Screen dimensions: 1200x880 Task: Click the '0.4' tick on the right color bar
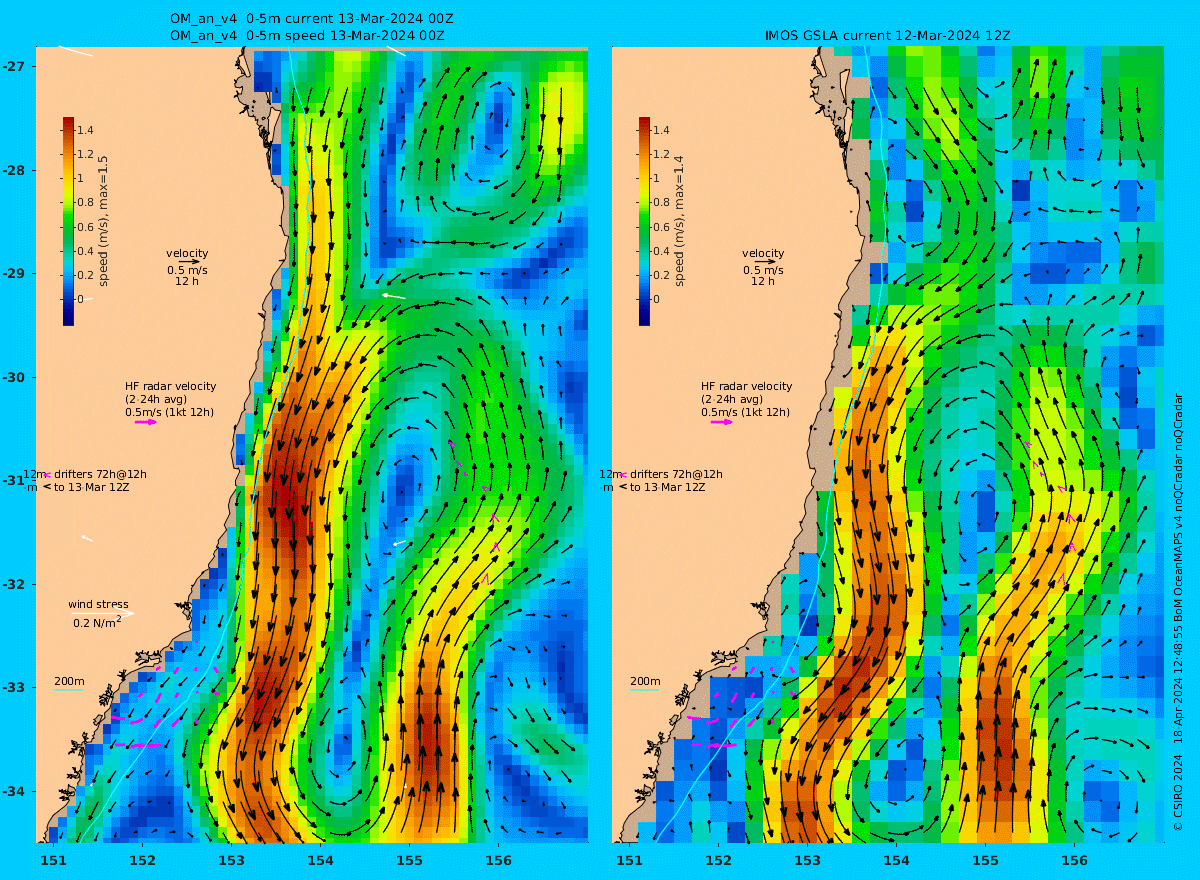661,251
